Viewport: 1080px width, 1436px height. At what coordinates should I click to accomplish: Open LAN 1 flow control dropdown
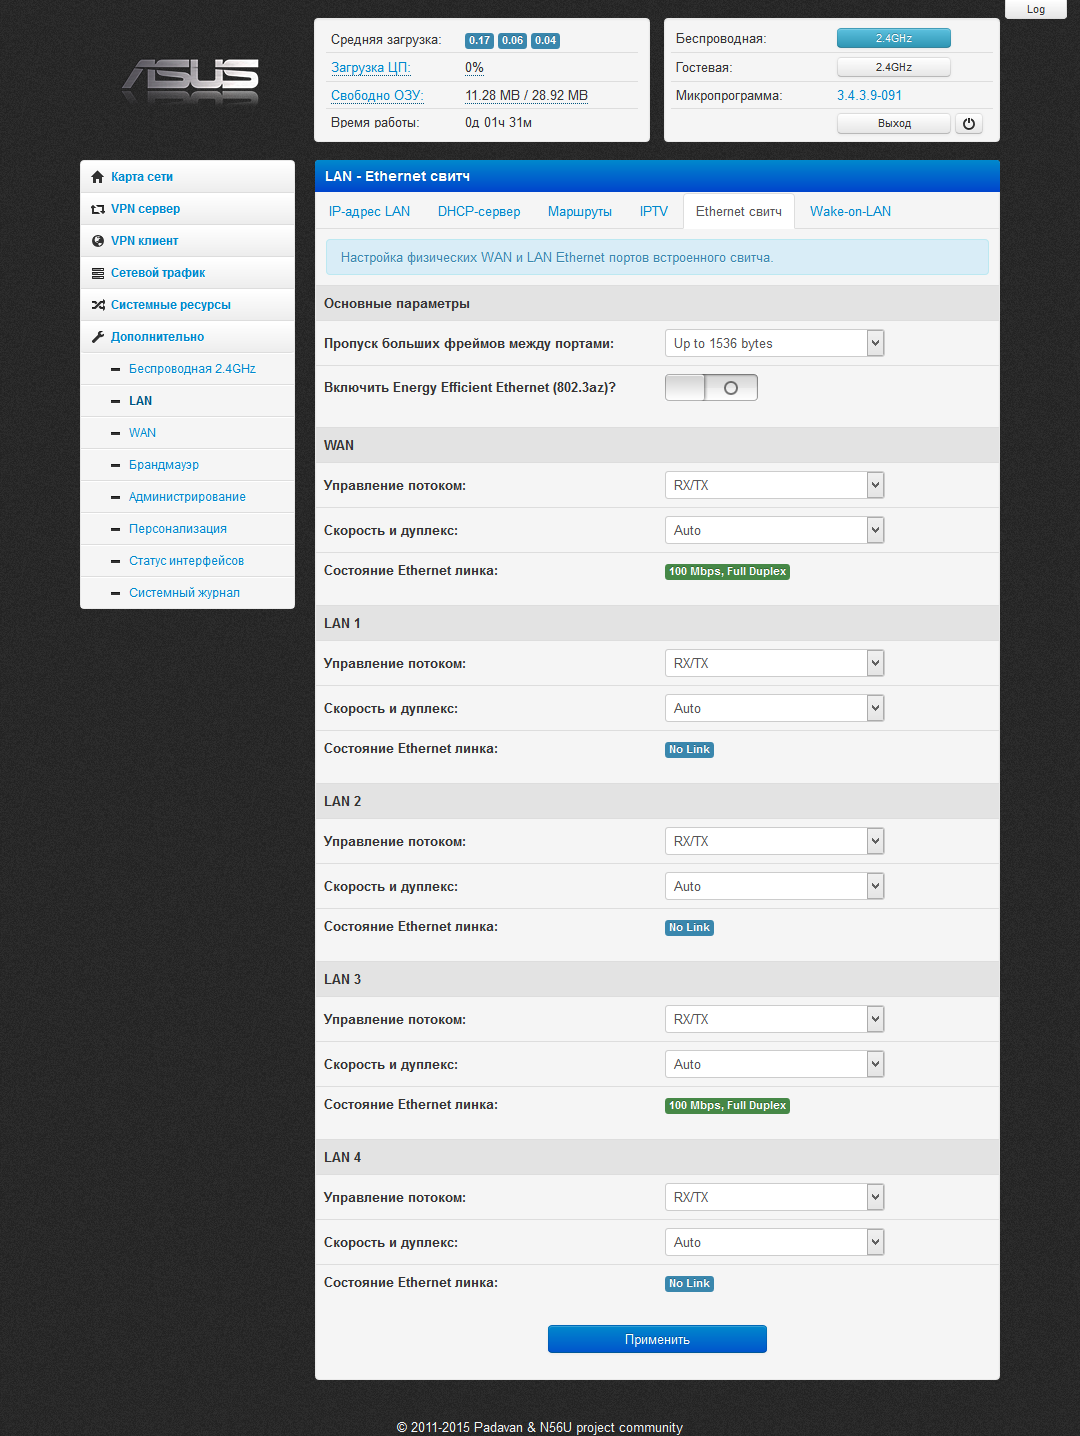click(x=774, y=663)
